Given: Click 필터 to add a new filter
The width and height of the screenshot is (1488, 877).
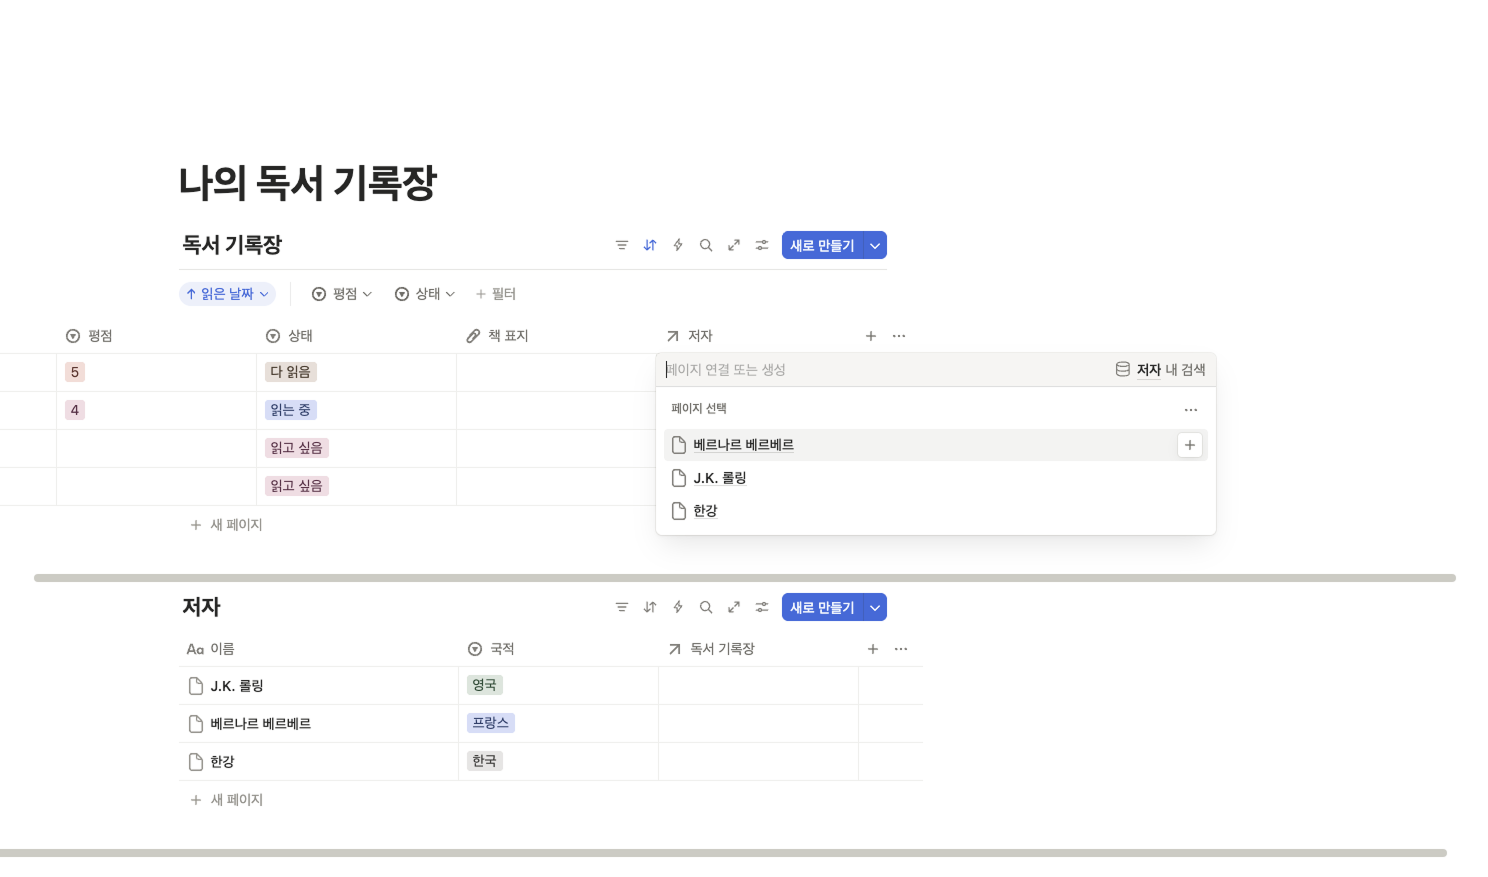Looking at the screenshot, I should point(496,293).
